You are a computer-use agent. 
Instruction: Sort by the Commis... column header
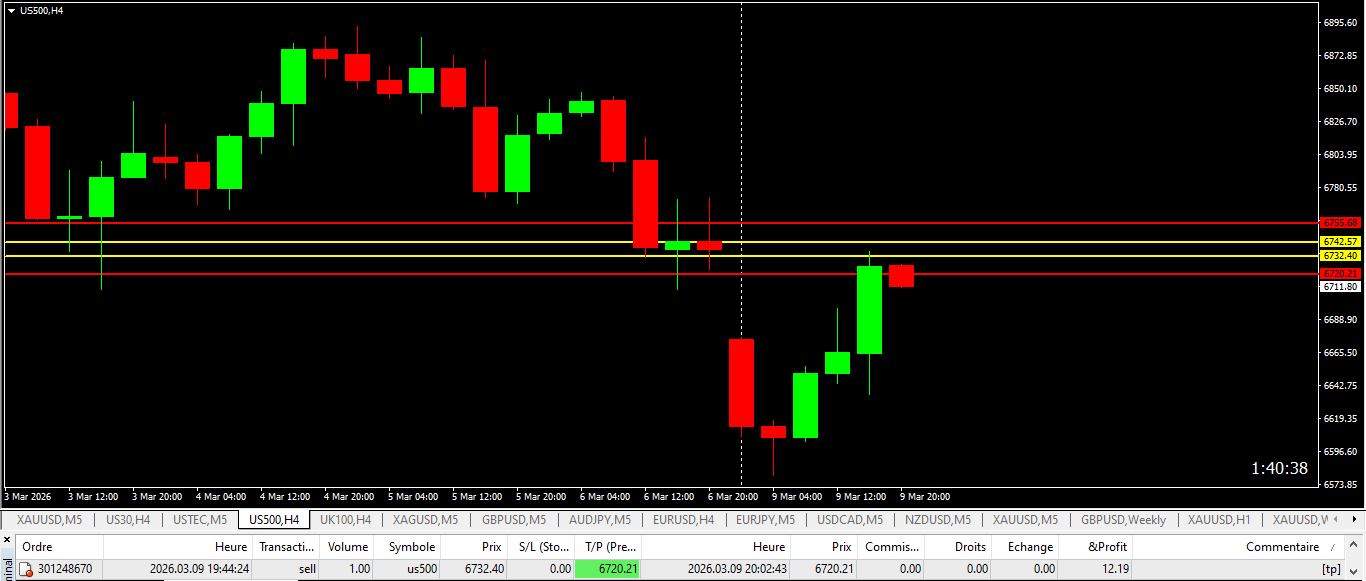(x=891, y=547)
